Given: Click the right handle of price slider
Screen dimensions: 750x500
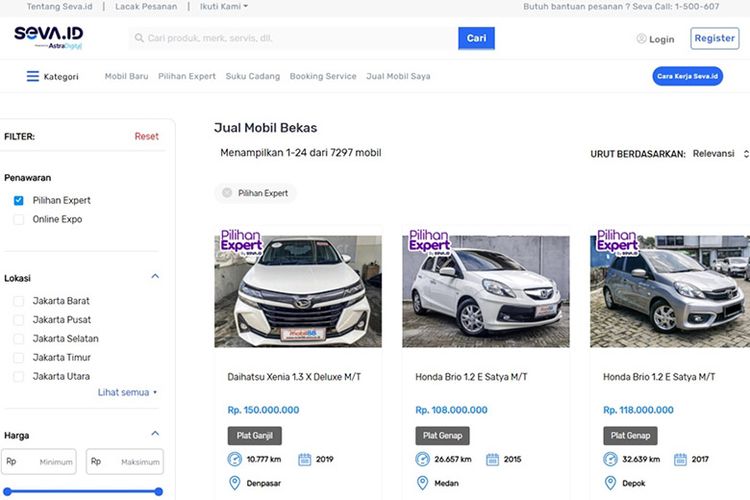Looking at the screenshot, I should [158, 491].
